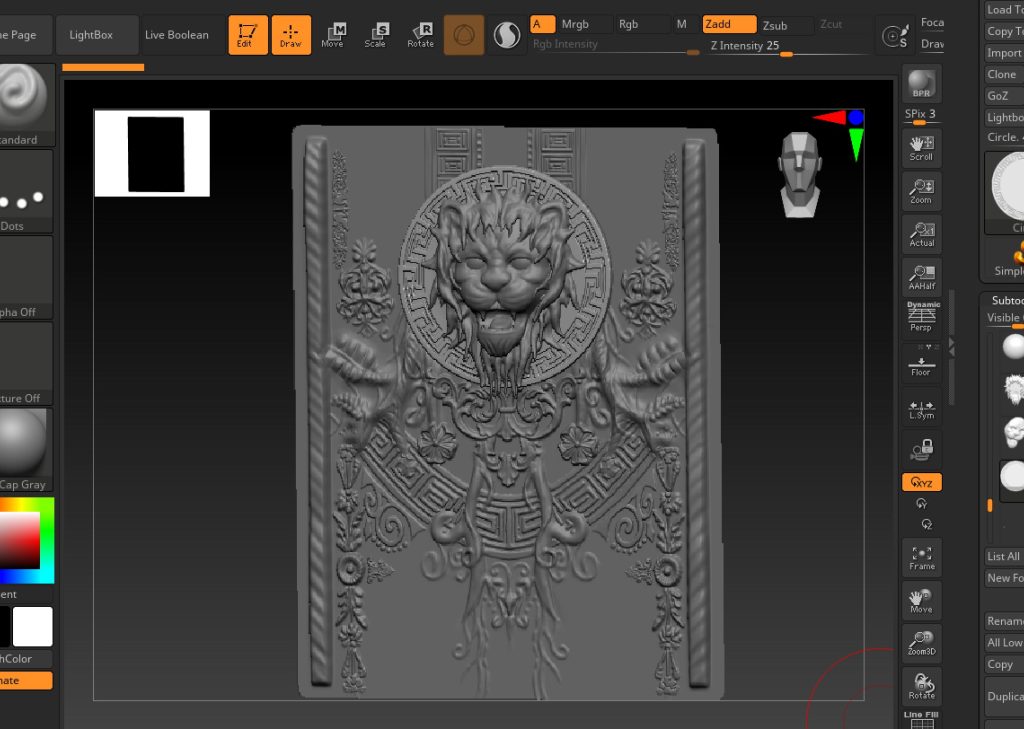
Task: Click the Y-axis rotation icon below XYZ
Action: (921, 504)
